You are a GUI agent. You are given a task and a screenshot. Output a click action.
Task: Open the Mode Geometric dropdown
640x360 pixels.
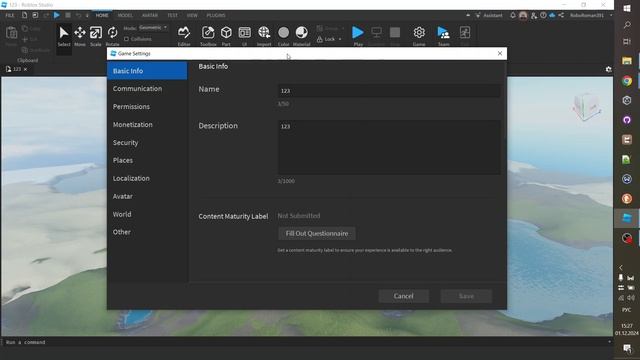click(153, 28)
